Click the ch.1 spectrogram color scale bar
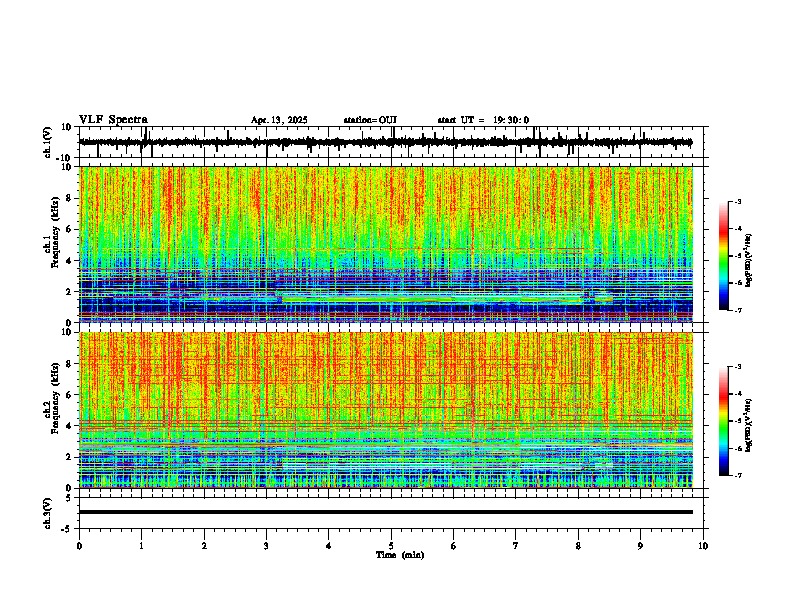 (724, 256)
